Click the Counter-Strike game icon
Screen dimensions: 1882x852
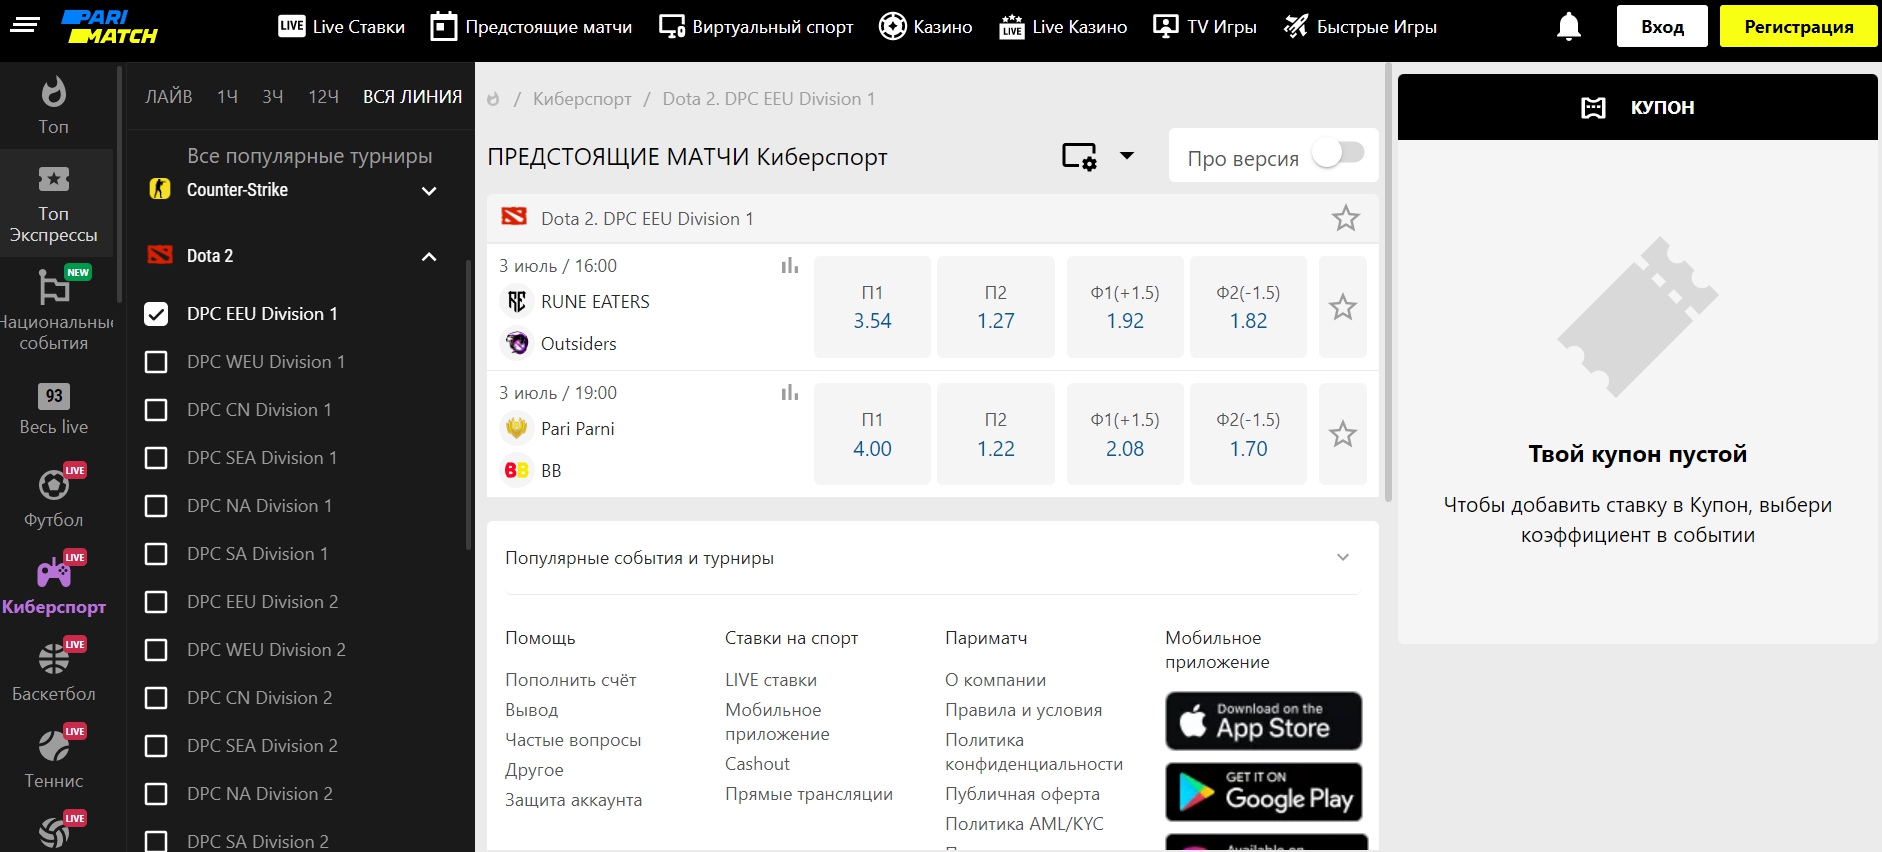coord(160,189)
